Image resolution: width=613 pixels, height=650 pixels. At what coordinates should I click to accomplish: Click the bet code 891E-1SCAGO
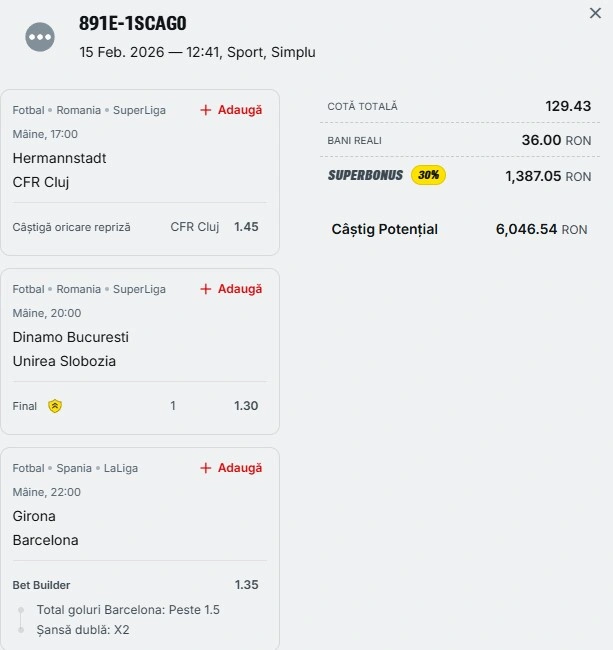point(133,24)
